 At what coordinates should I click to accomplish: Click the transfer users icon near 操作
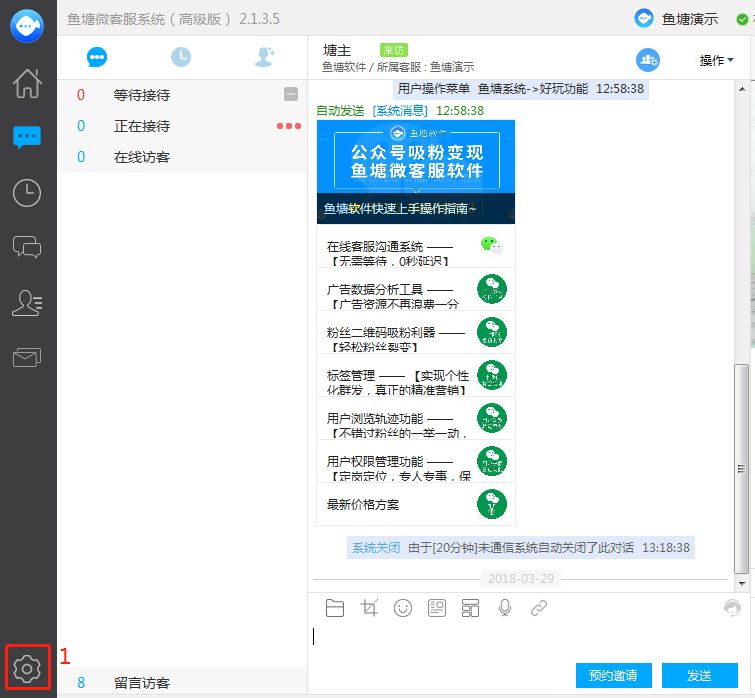click(x=648, y=60)
